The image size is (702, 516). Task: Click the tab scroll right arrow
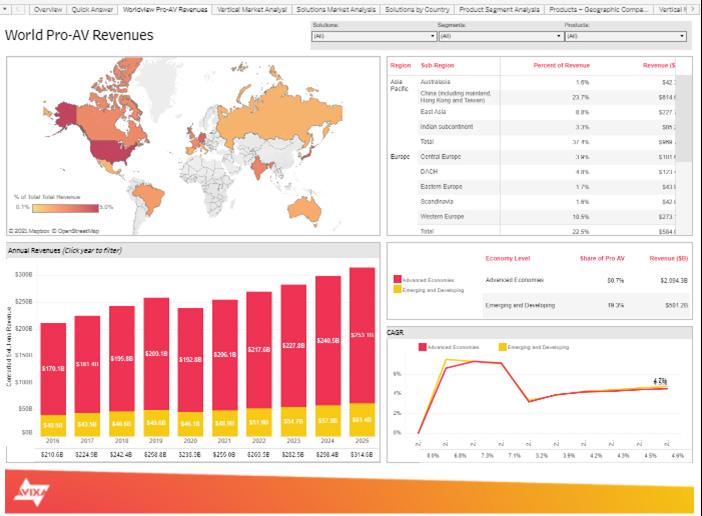click(x=693, y=9)
